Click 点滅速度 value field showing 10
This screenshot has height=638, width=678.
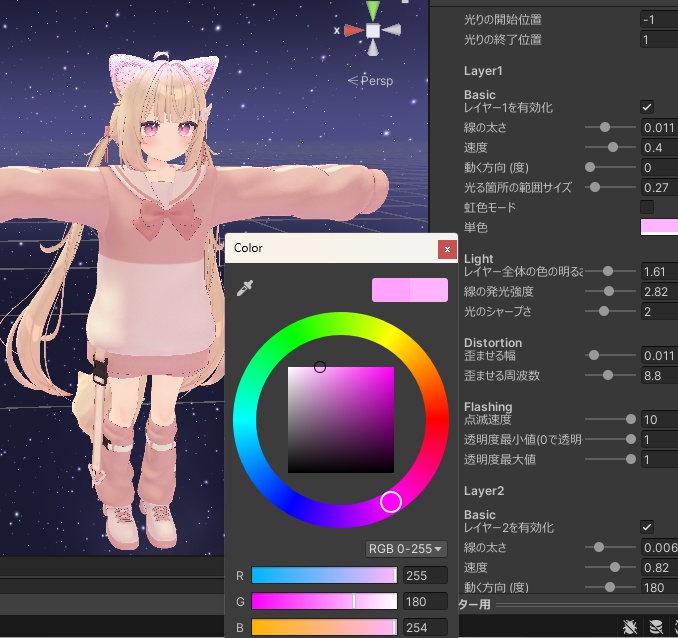(659, 419)
